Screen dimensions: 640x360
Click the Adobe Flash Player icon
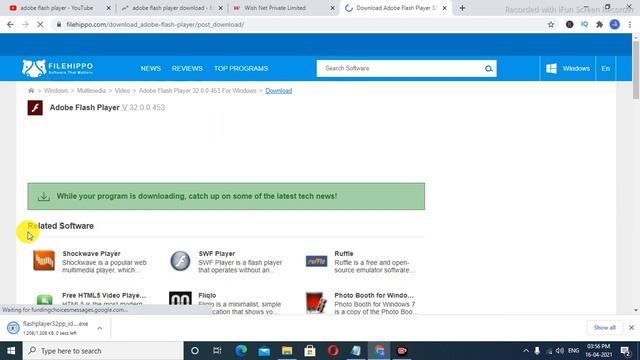click(35, 108)
